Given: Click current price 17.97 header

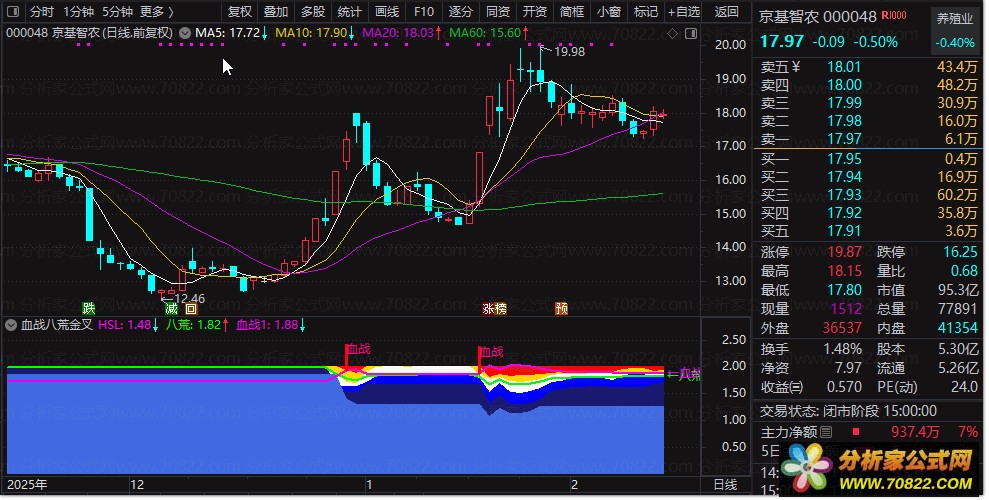Looking at the screenshot, I should tap(781, 42).
